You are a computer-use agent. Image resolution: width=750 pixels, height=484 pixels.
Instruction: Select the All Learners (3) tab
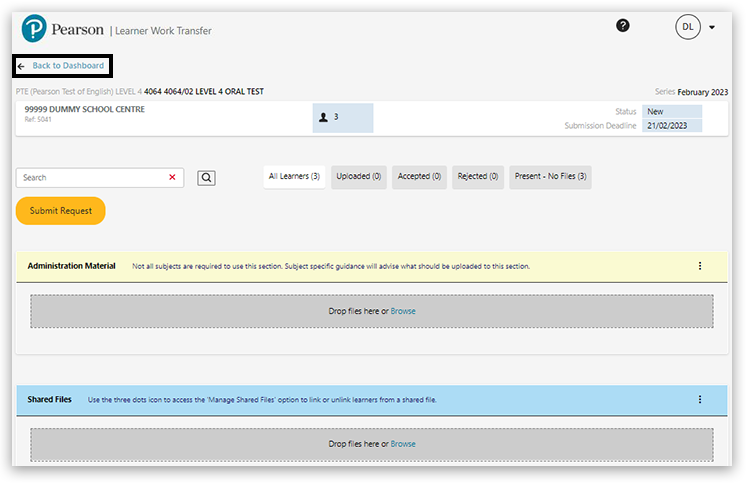(294, 177)
